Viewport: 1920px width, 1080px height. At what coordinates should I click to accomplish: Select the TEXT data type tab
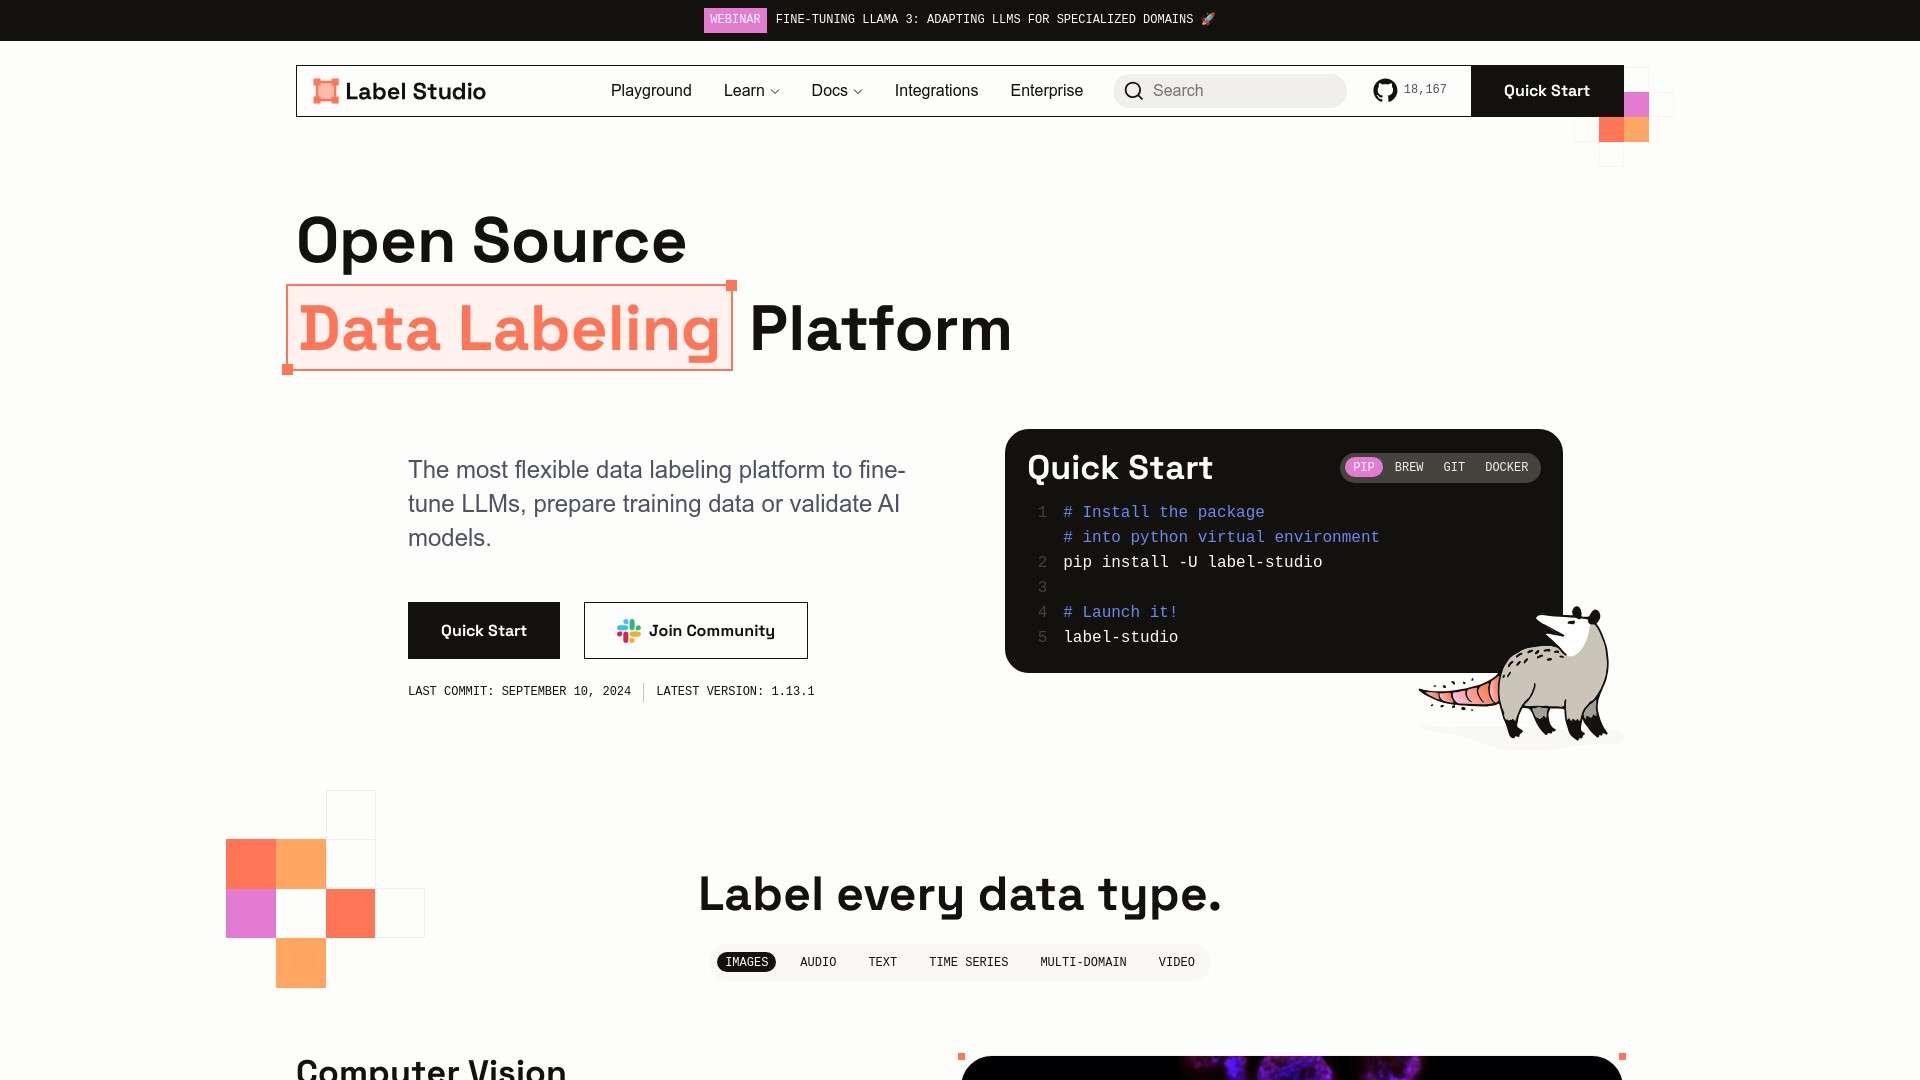[882, 962]
